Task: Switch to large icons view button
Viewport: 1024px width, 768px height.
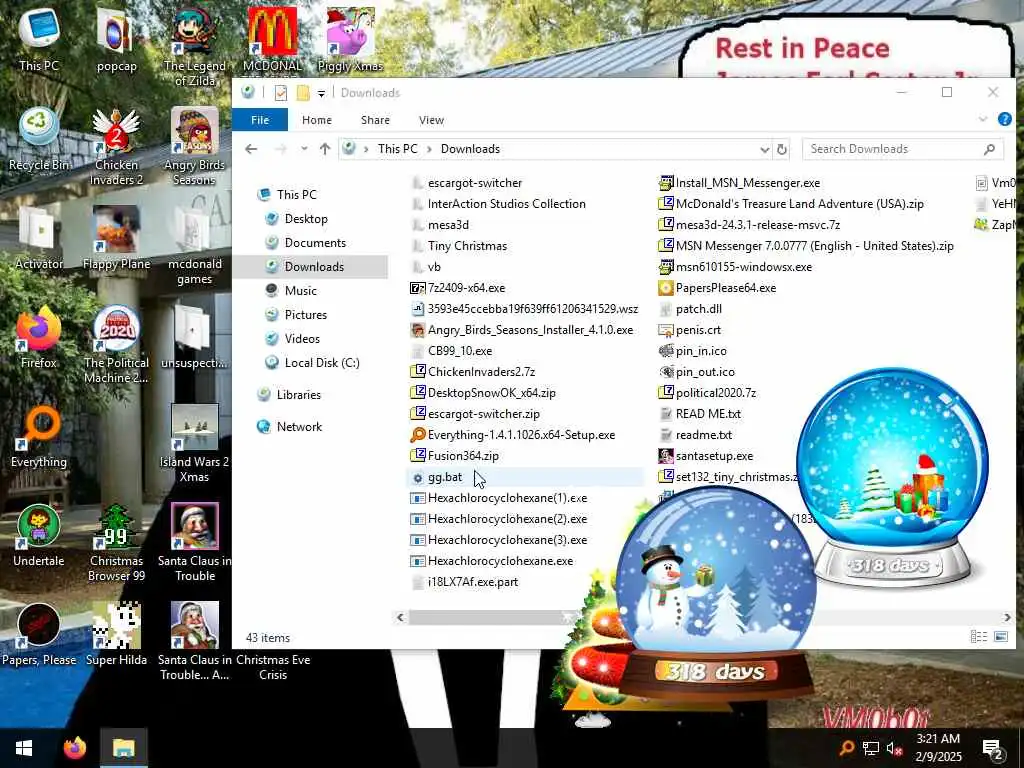Action: 1000,637
